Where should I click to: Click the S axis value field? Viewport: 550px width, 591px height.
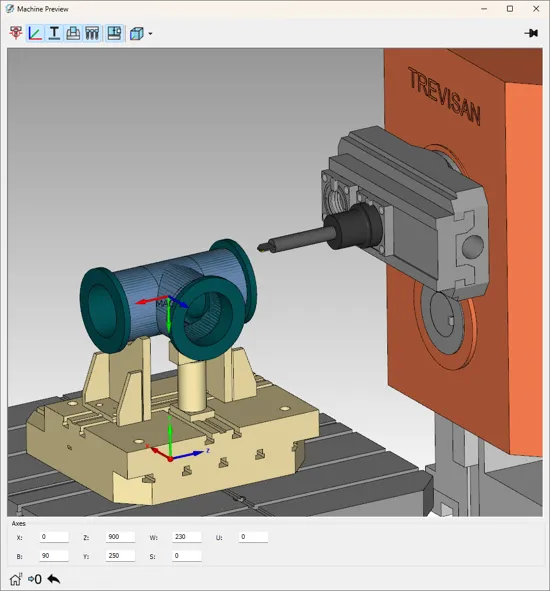(x=187, y=556)
